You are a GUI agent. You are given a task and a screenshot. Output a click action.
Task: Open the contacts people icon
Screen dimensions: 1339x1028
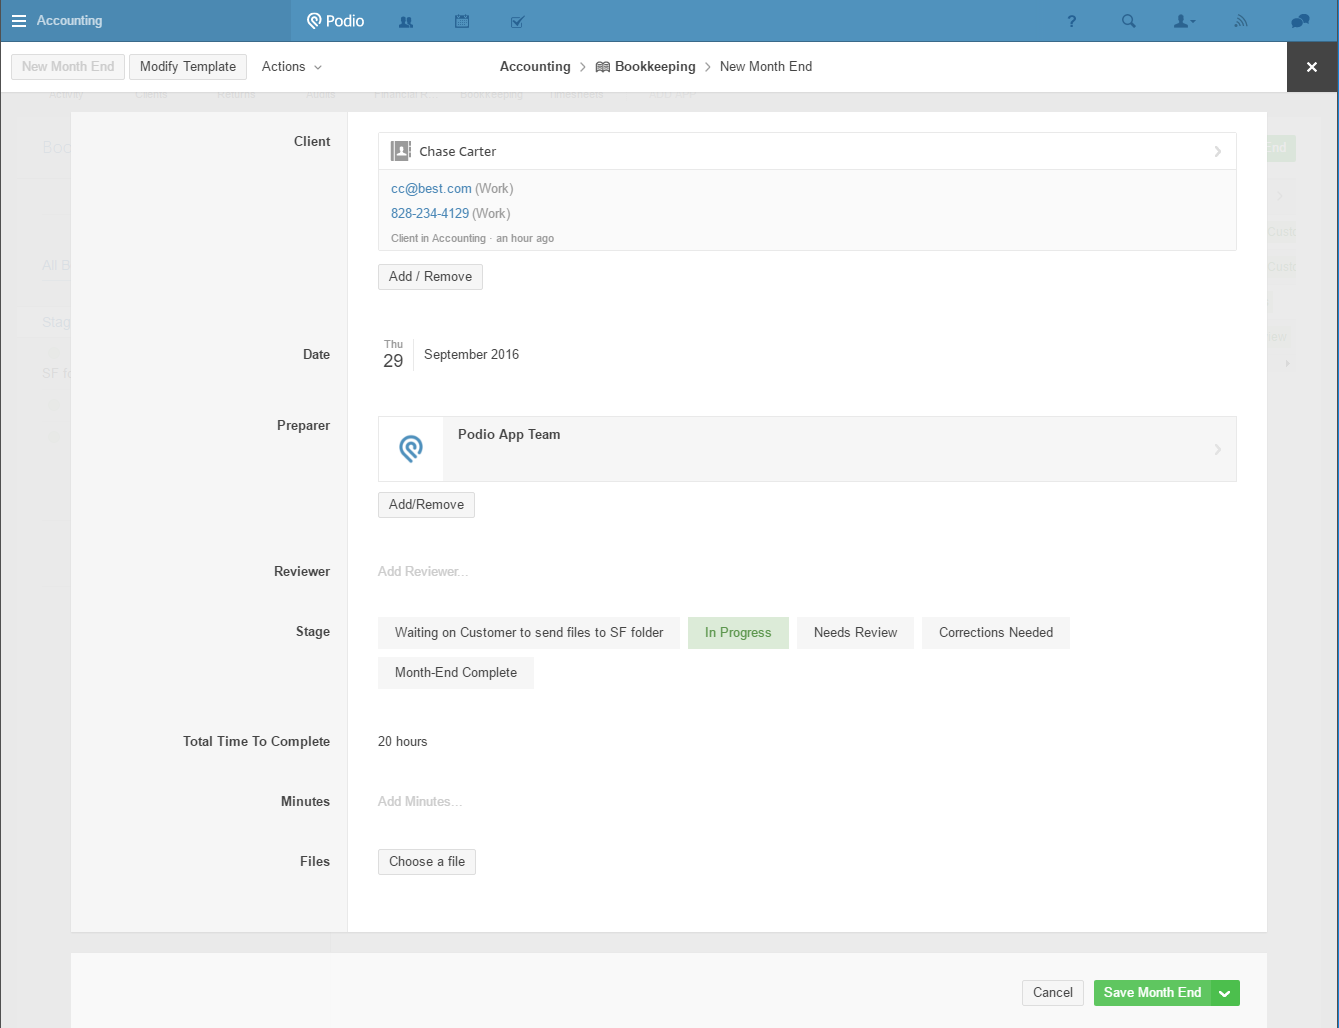point(406,21)
